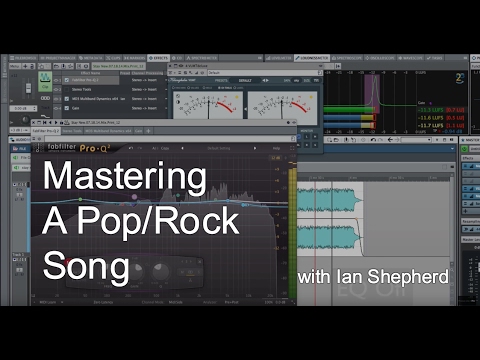Select the FabFilter Pro-Q 2 effect row
Image resolution: width=480 pixels, height=360 pixels.
91,80
